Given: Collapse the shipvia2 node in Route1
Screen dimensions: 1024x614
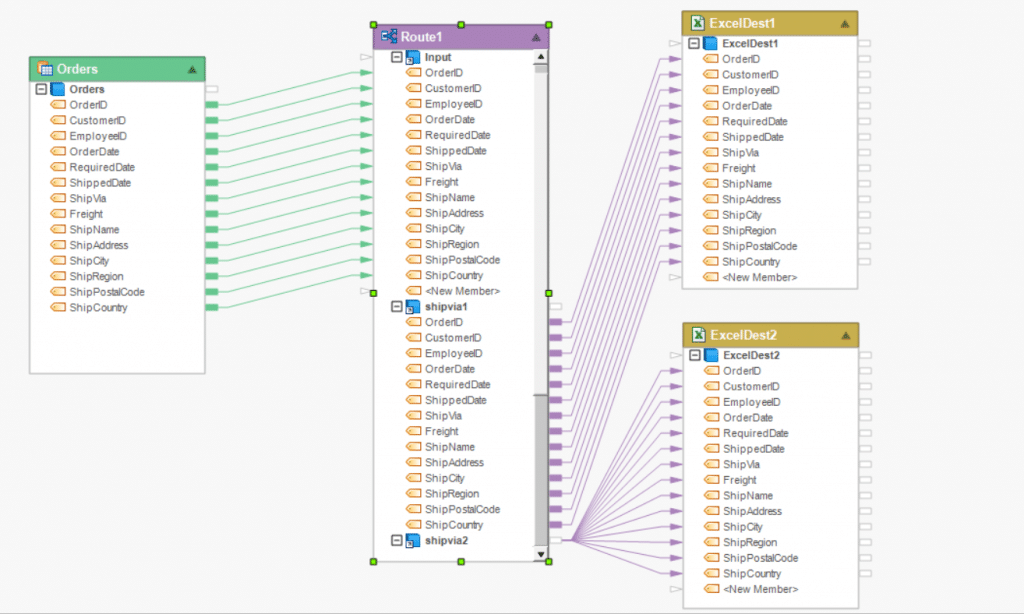Looking at the screenshot, I should (x=397, y=541).
